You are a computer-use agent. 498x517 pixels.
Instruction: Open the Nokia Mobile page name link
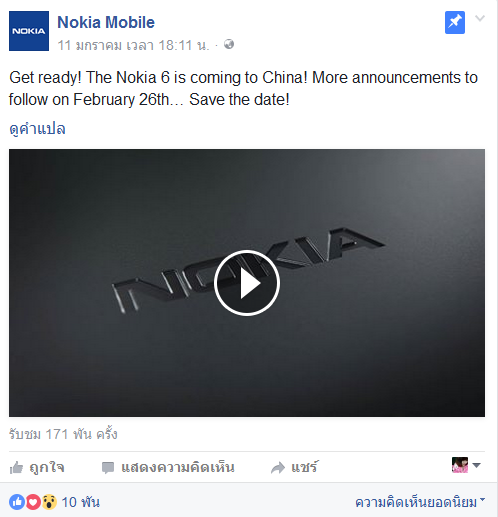click(x=106, y=22)
